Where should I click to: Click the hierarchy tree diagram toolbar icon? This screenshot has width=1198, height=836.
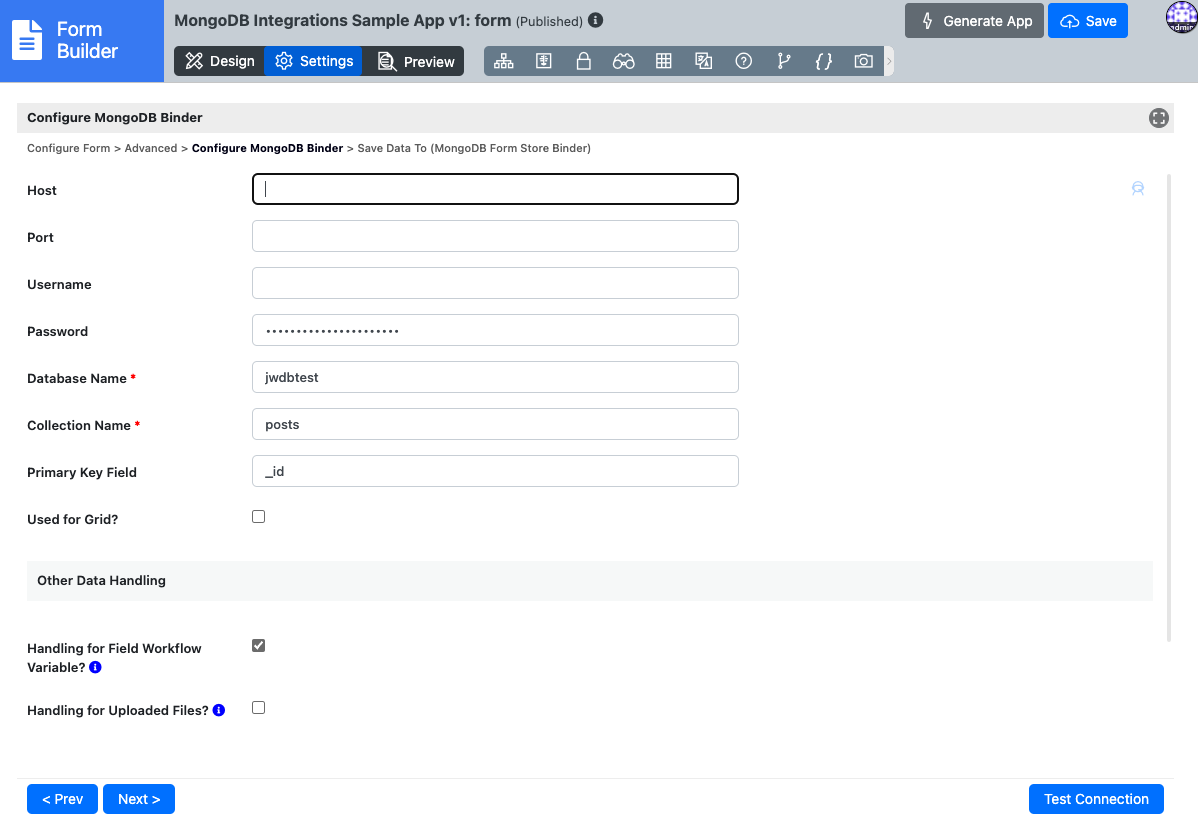point(504,61)
